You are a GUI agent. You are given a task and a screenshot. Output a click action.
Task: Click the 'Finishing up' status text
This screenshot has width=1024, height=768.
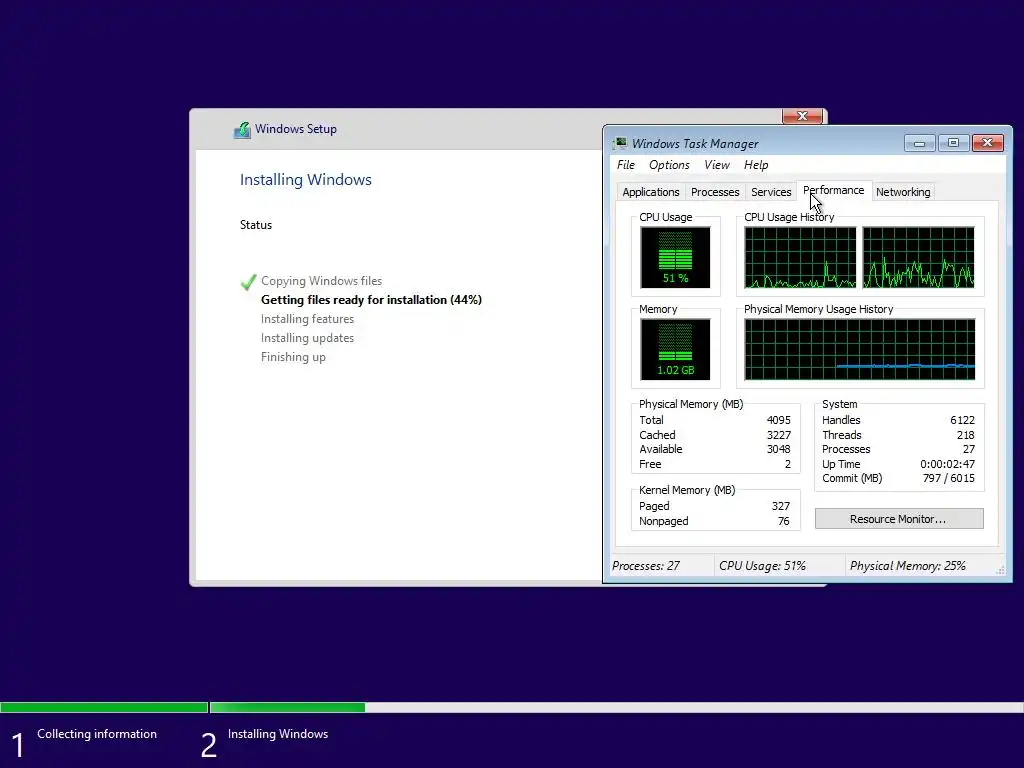[293, 357]
